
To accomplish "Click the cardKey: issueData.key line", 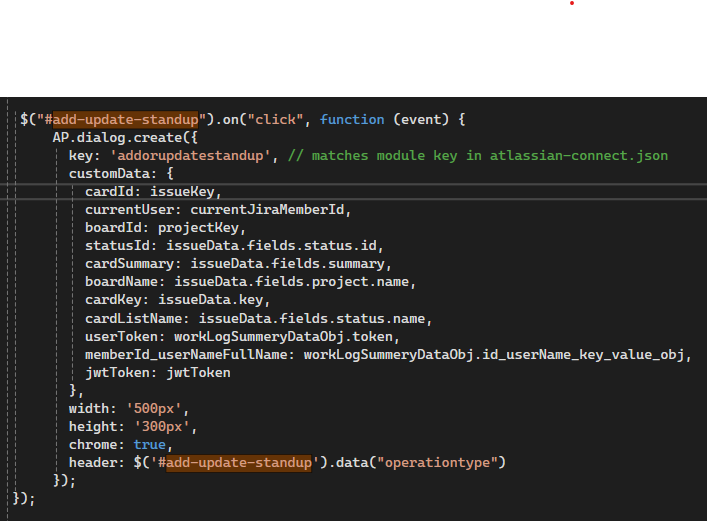I will click(177, 300).
